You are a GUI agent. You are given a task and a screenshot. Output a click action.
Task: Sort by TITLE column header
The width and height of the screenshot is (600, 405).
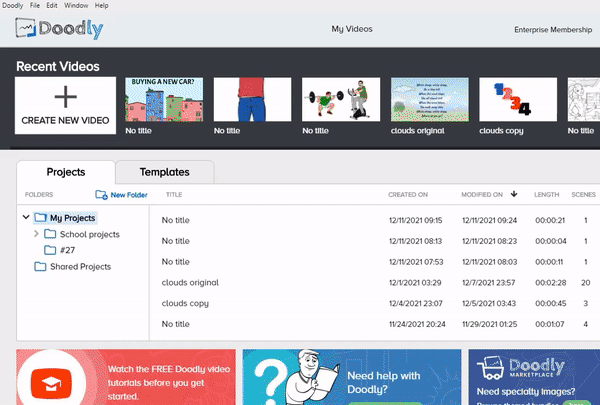click(174, 194)
